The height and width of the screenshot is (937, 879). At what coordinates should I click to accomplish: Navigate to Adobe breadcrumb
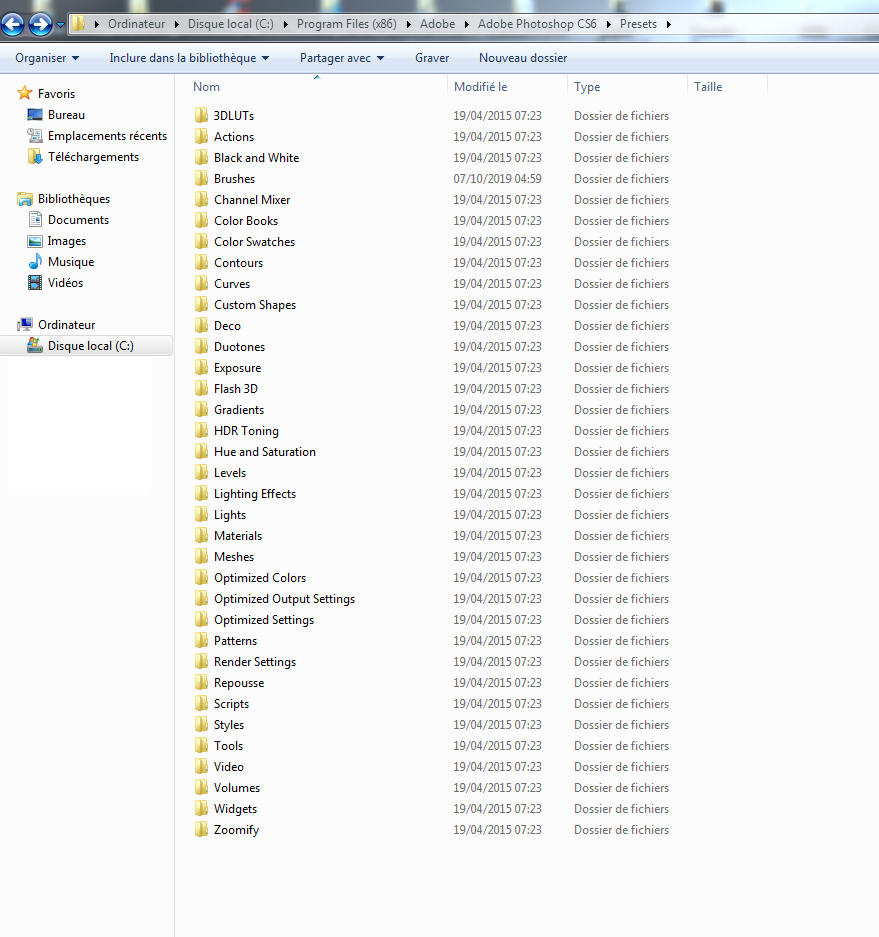[437, 24]
